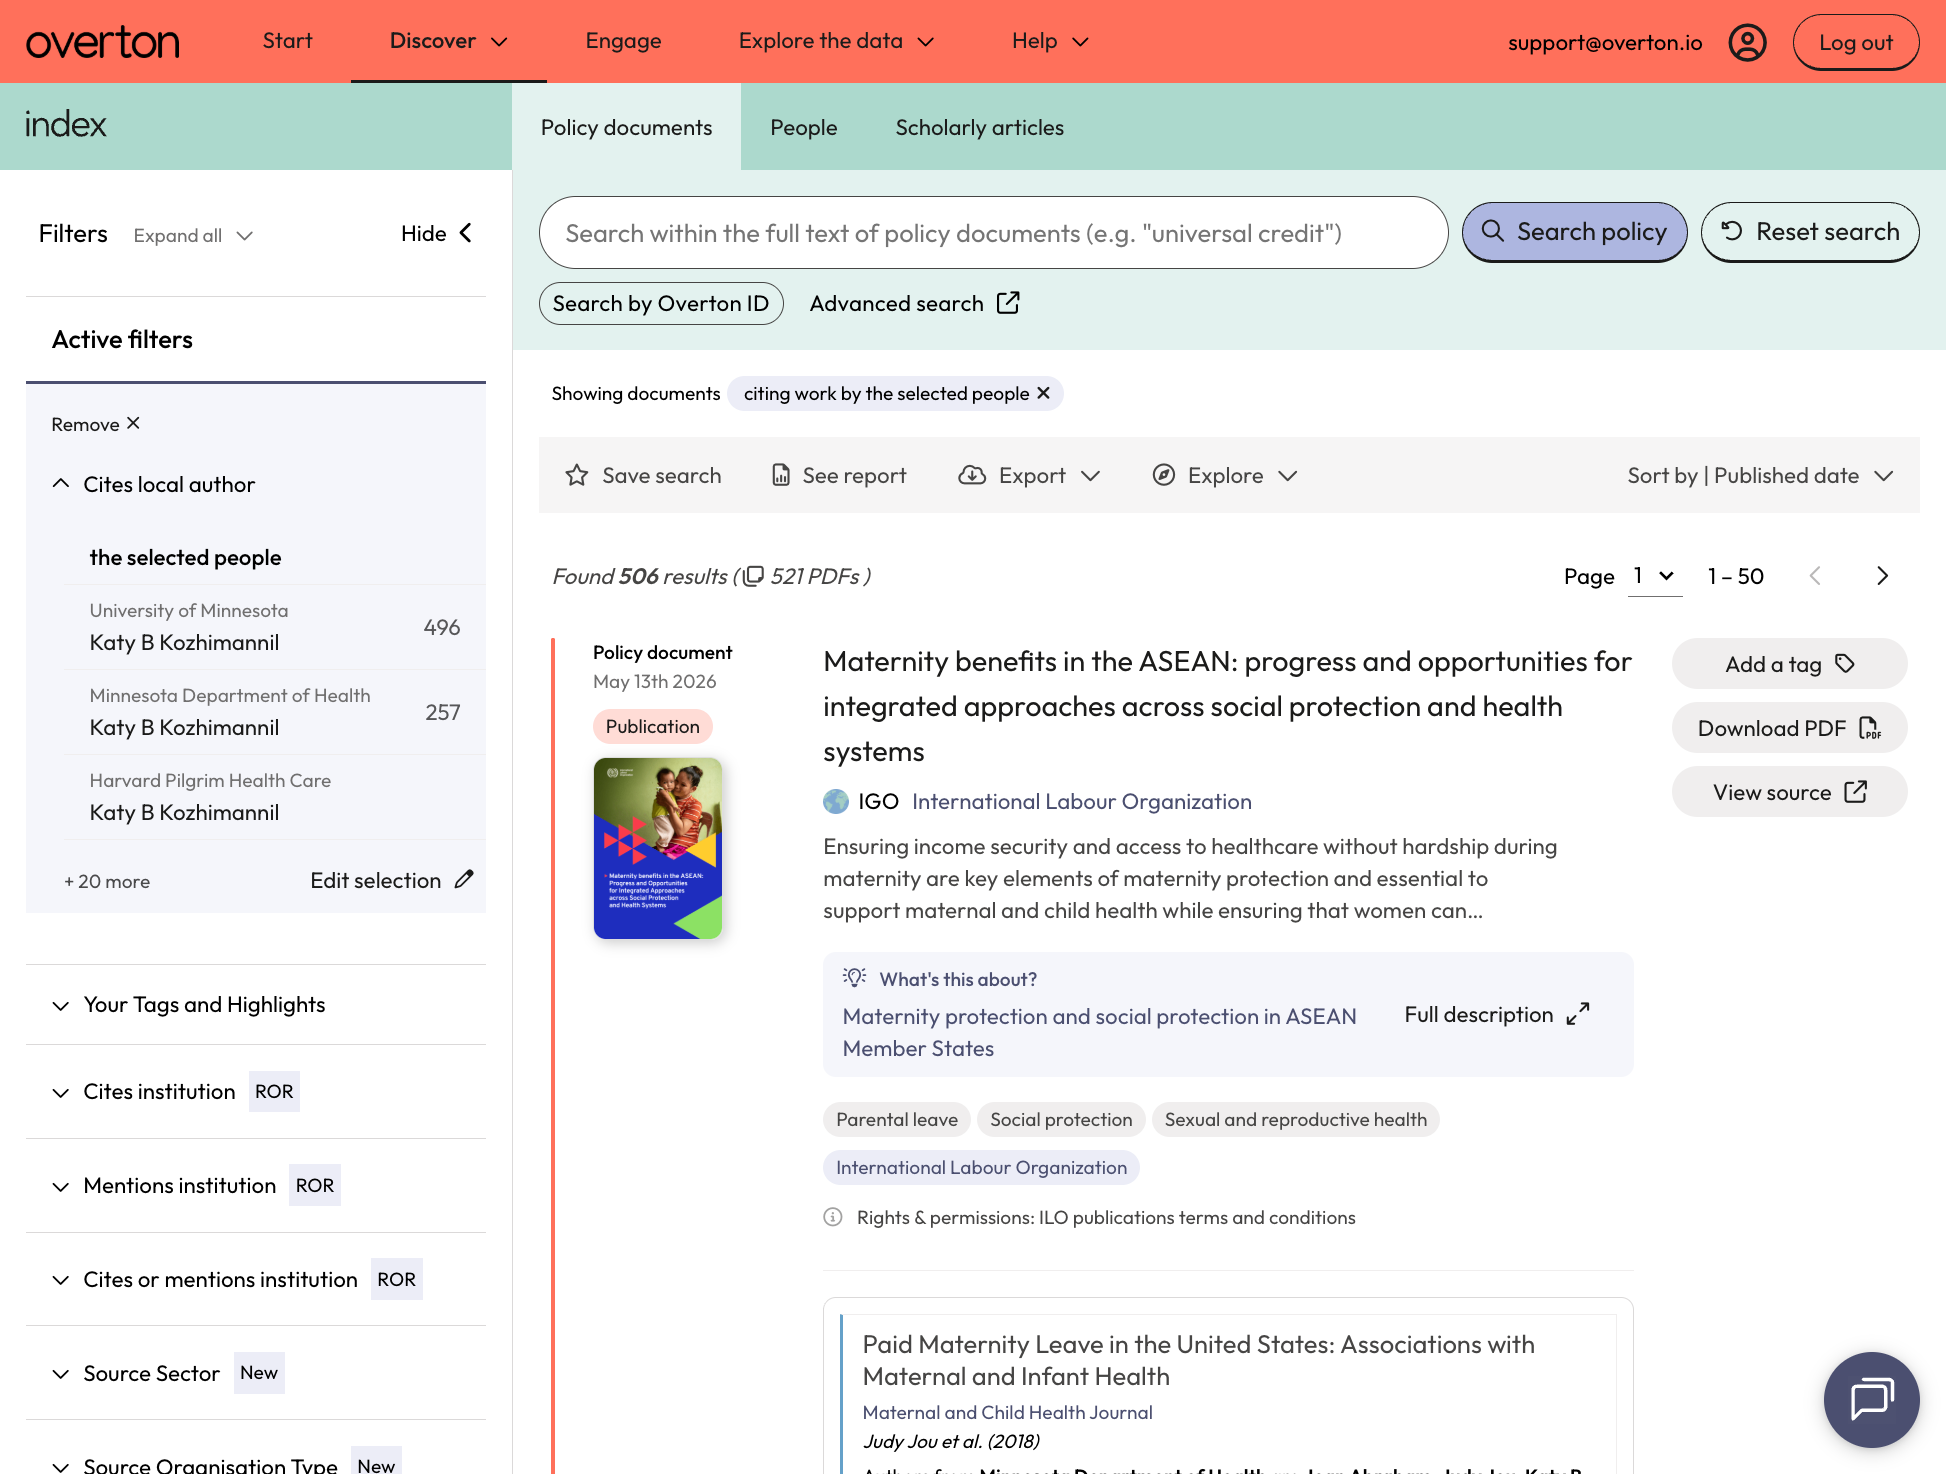Screen dimensions: 1946x1474
Task: Click the Reset search button
Action: pos(1810,232)
